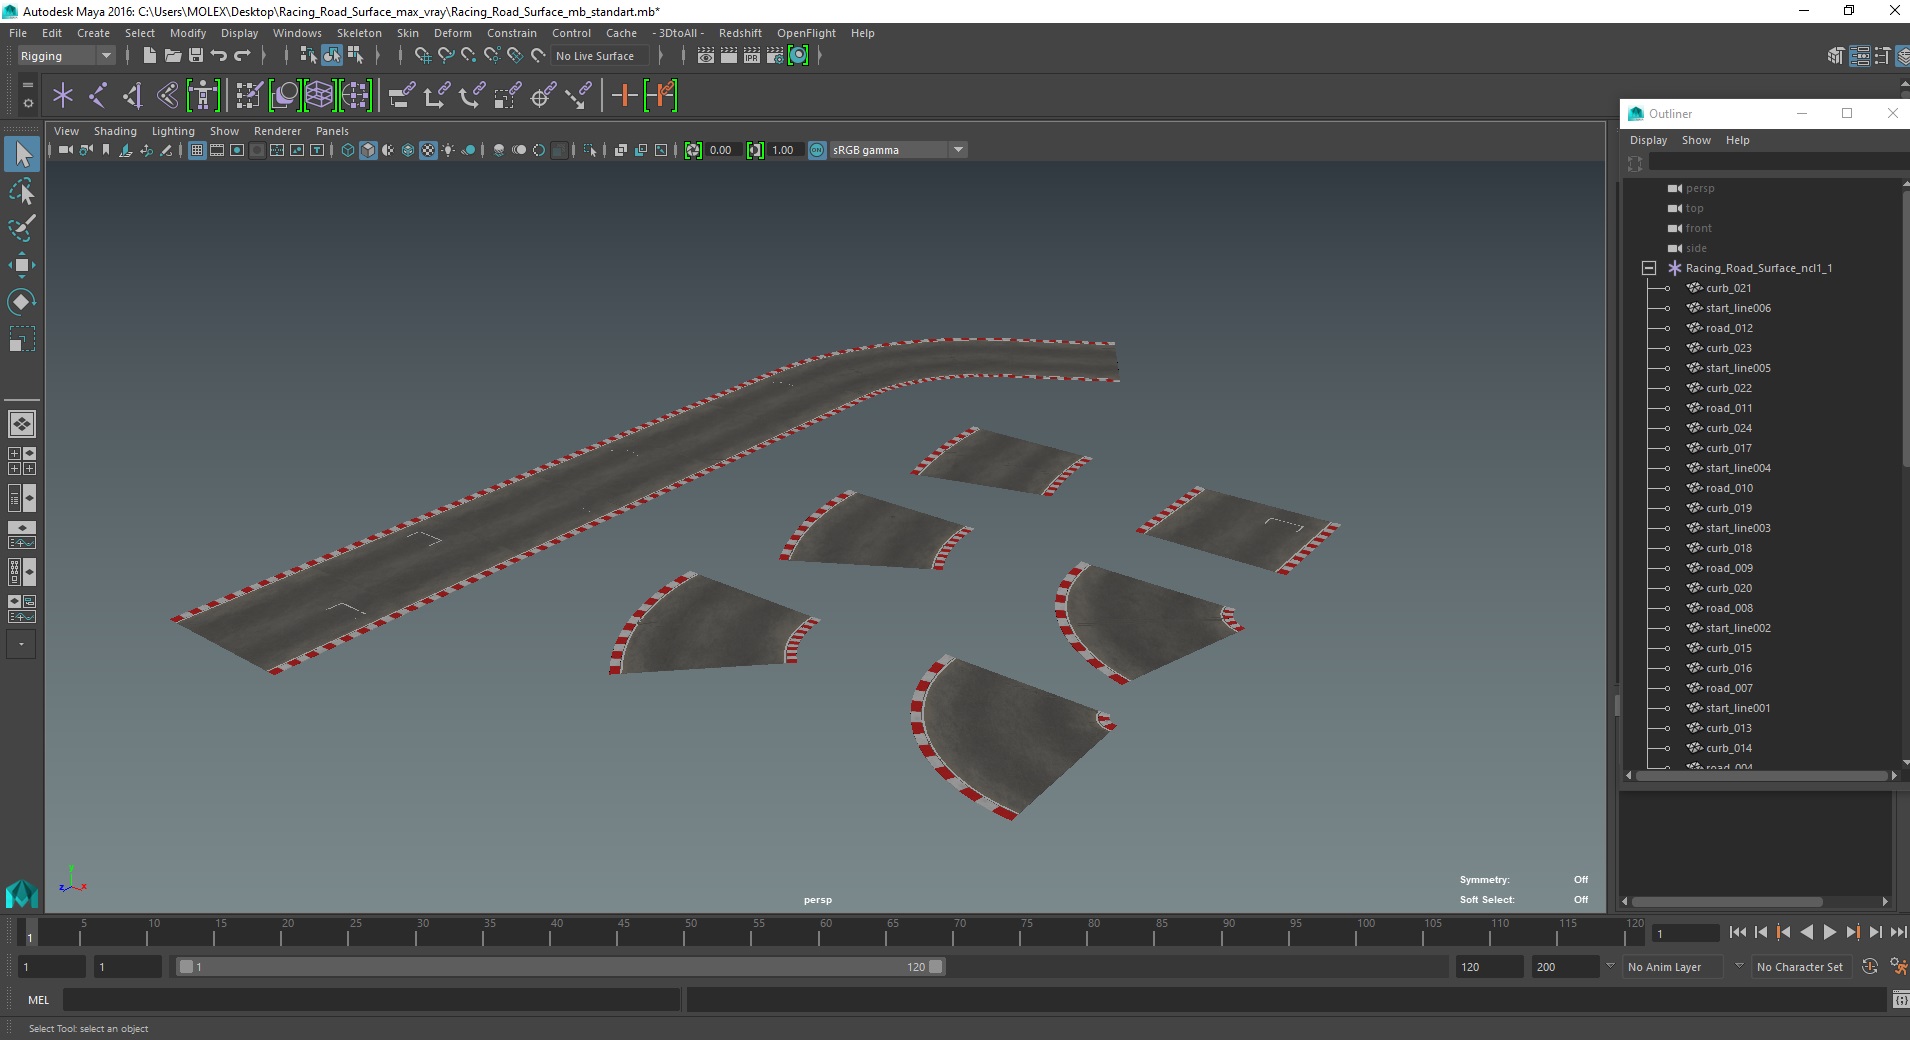This screenshot has width=1910, height=1040.
Task: Toggle Snap to Grids
Action: point(422,56)
